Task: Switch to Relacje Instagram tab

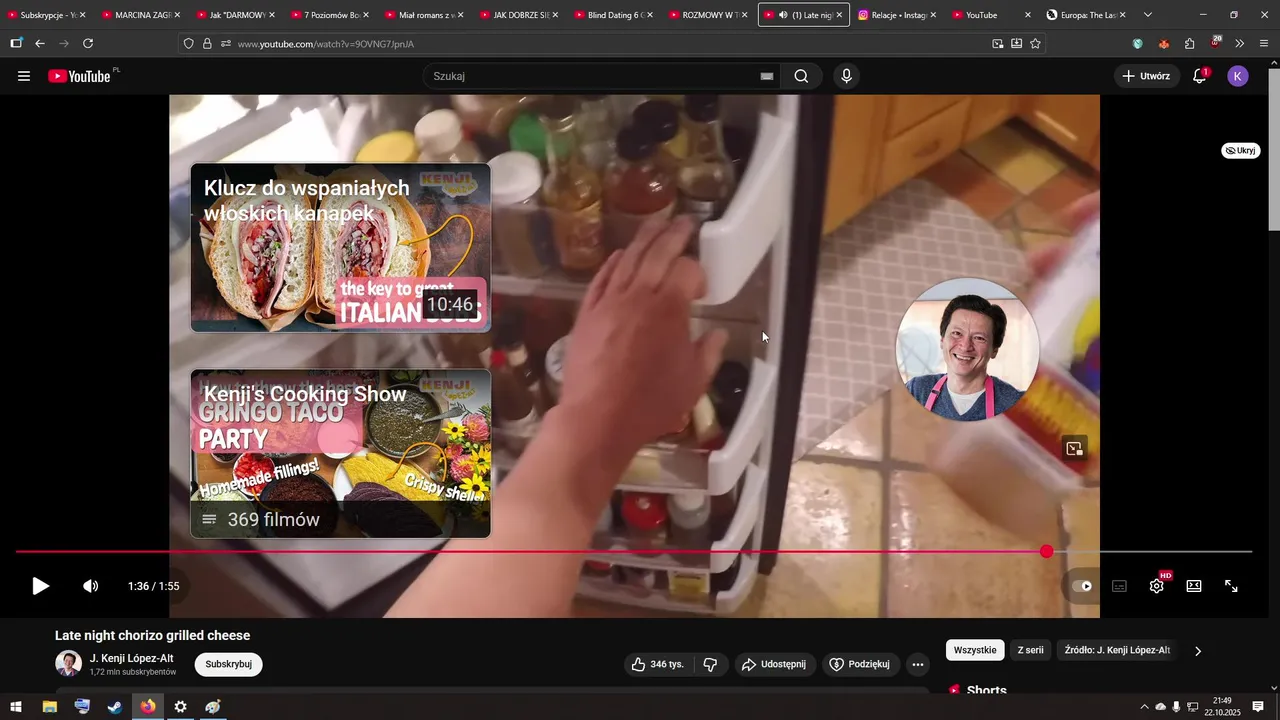Action: (x=898, y=15)
